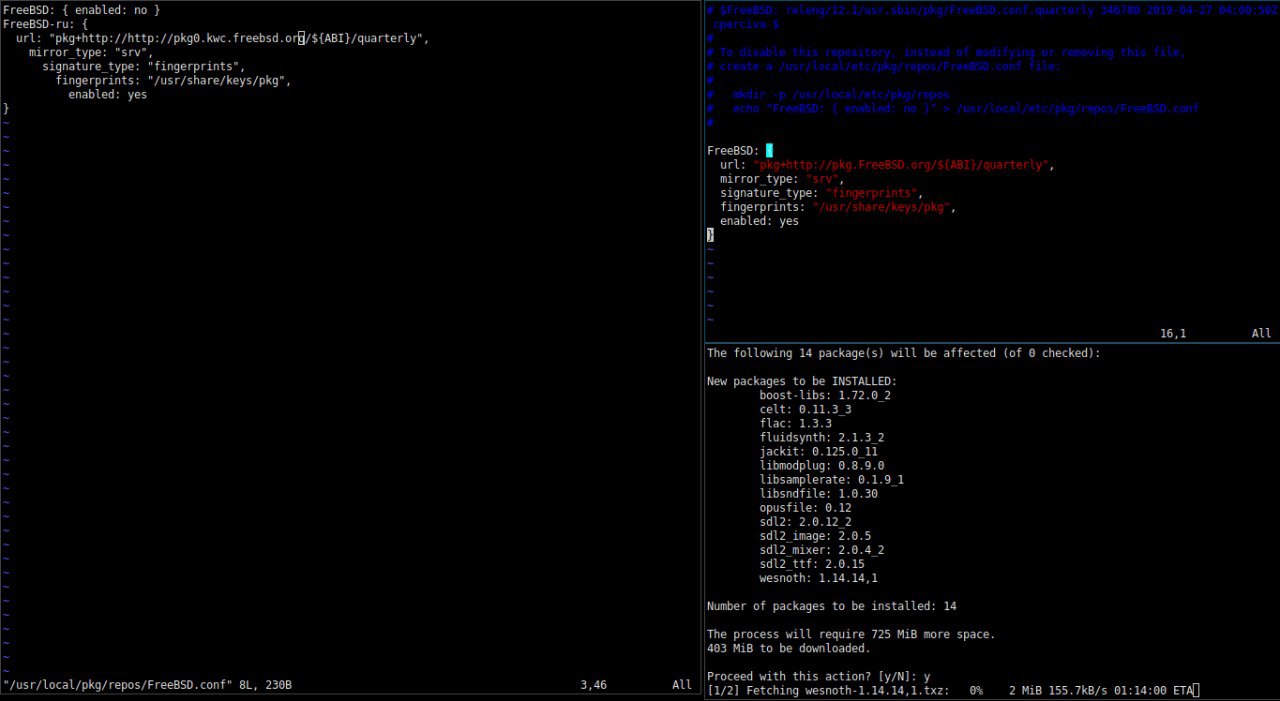This screenshot has width=1280, height=701.
Task: Click the 'All' indicator in the left pane status line
Action: click(x=682, y=685)
